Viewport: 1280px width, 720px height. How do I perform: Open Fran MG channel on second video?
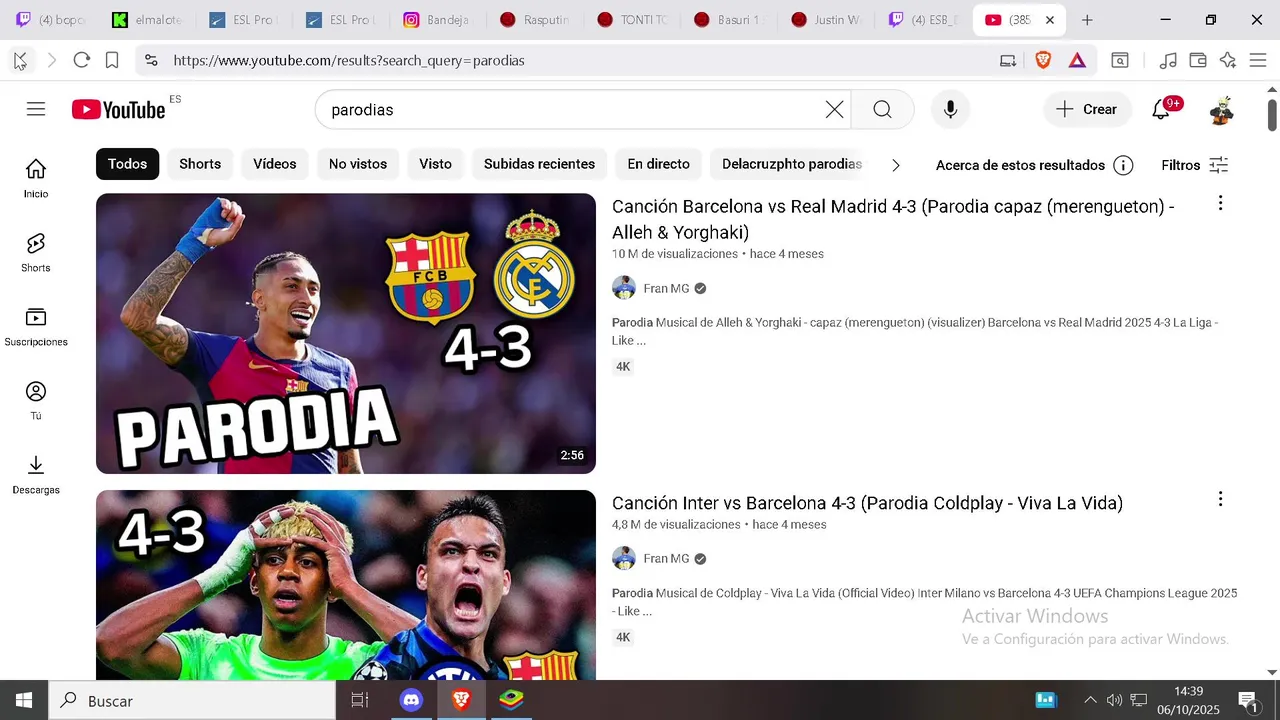pyautogui.click(x=666, y=559)
